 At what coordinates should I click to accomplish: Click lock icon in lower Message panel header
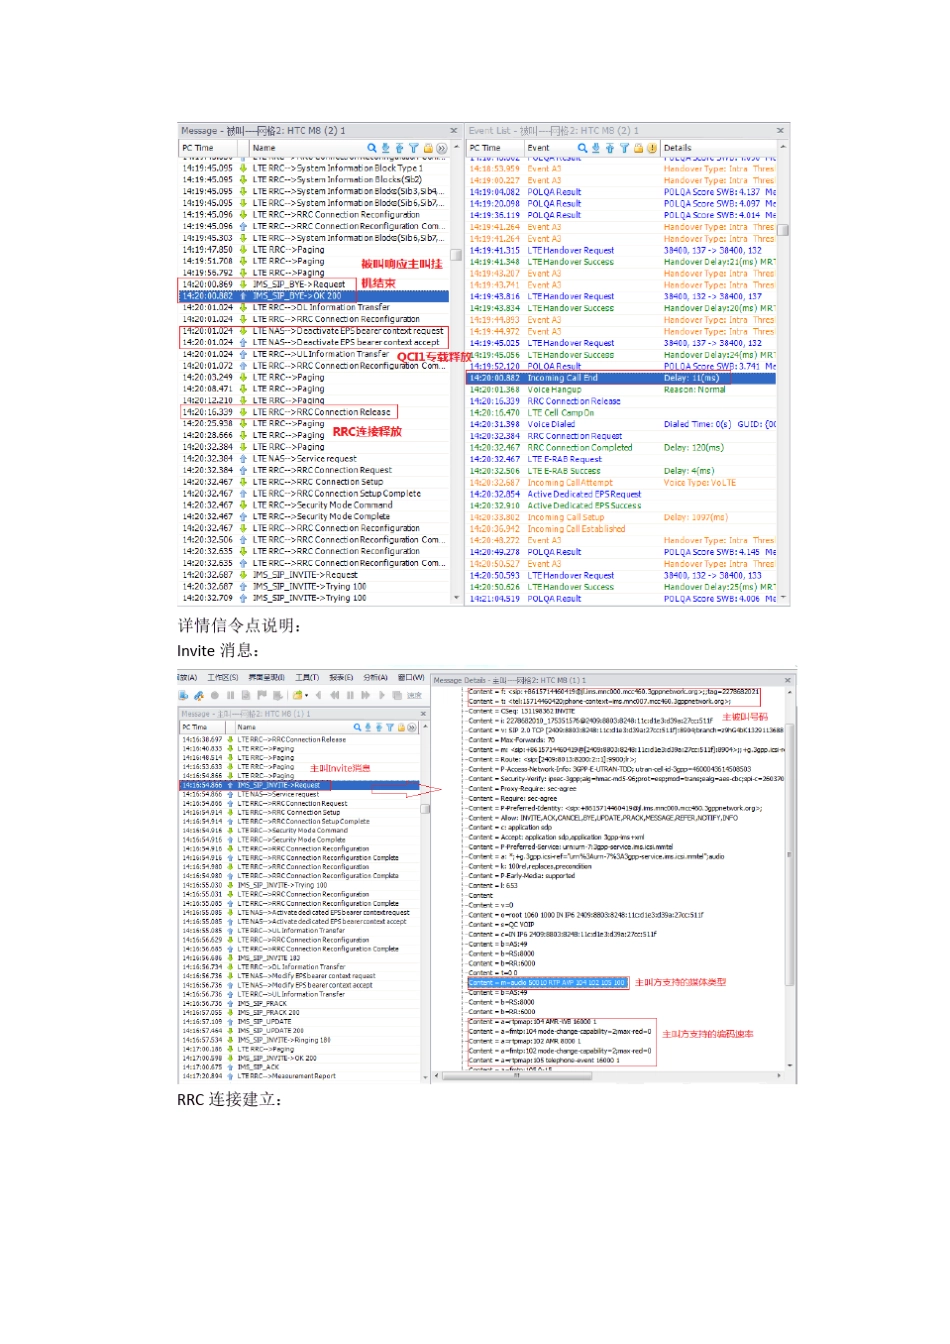(x=400, y=727)
